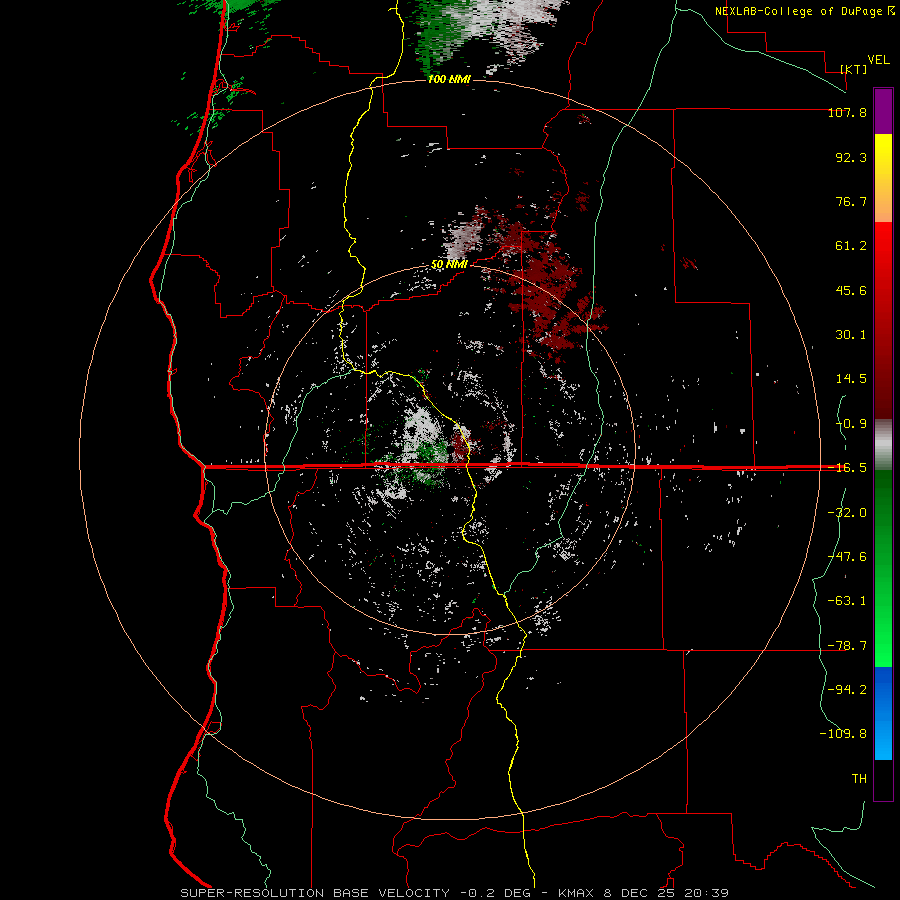Click the -63.1 velocity legend value
Image resolution: width=900 pixels, height=900 pixels.
(847, 601)
